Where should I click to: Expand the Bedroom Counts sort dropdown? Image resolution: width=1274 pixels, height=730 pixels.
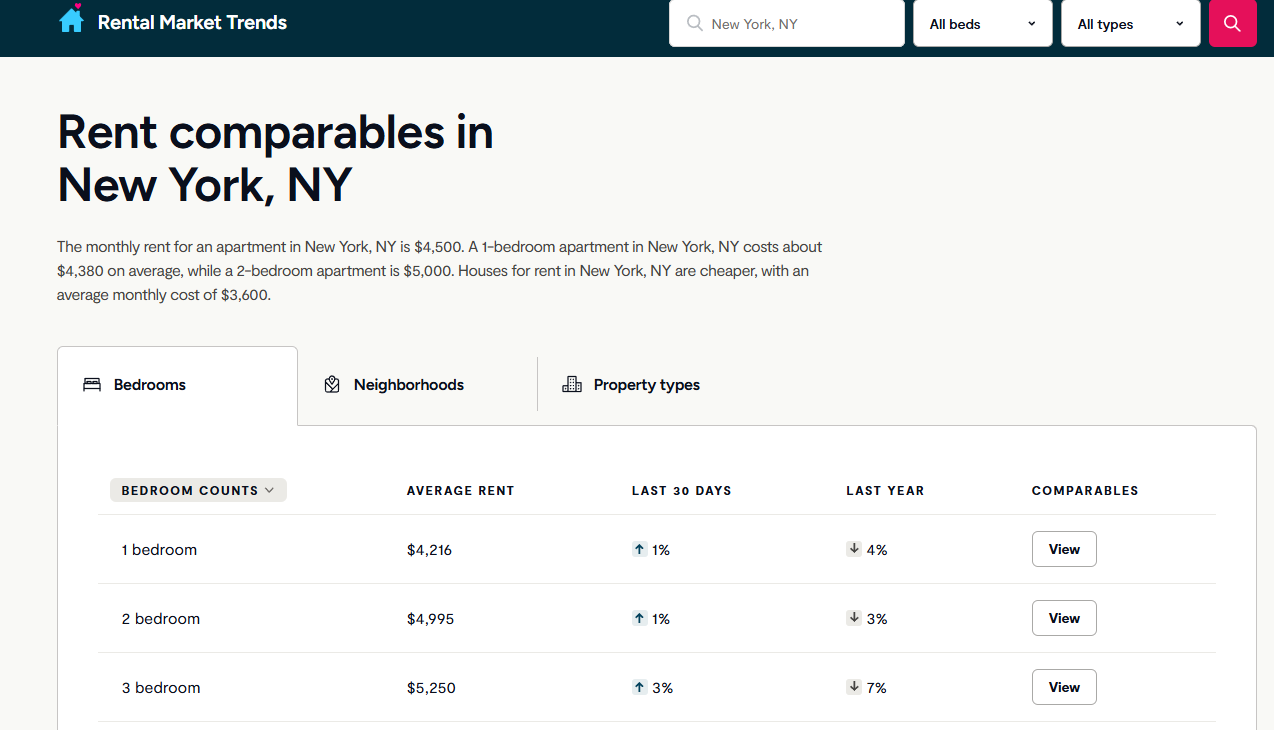pos(198,490)
